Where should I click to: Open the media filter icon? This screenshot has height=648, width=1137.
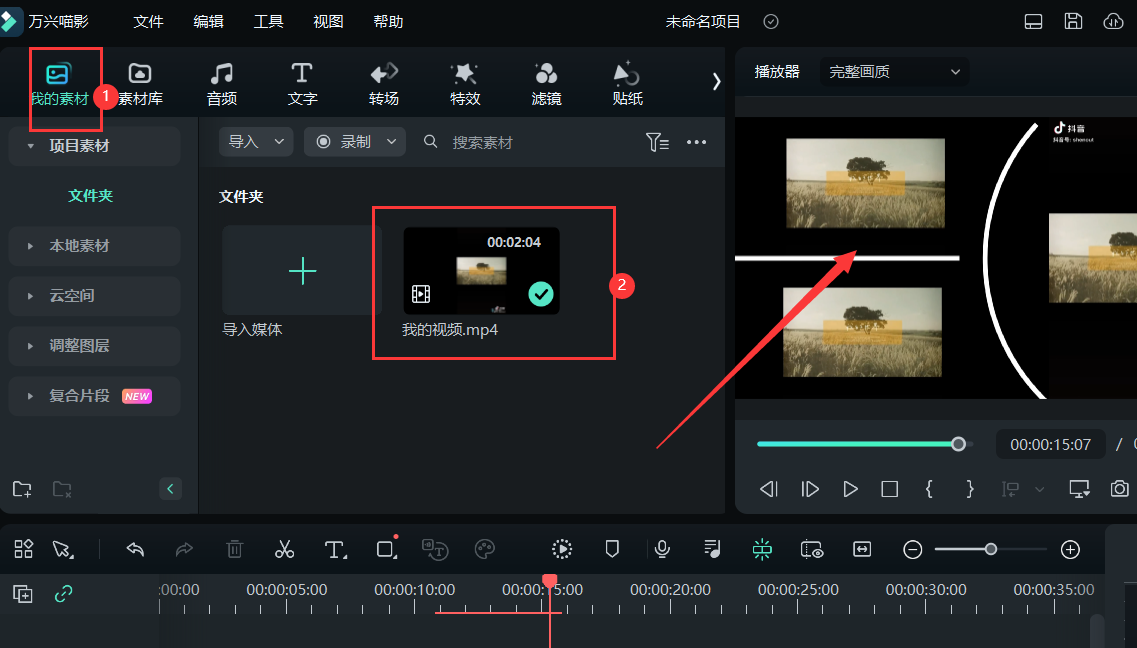coord(657,142)
